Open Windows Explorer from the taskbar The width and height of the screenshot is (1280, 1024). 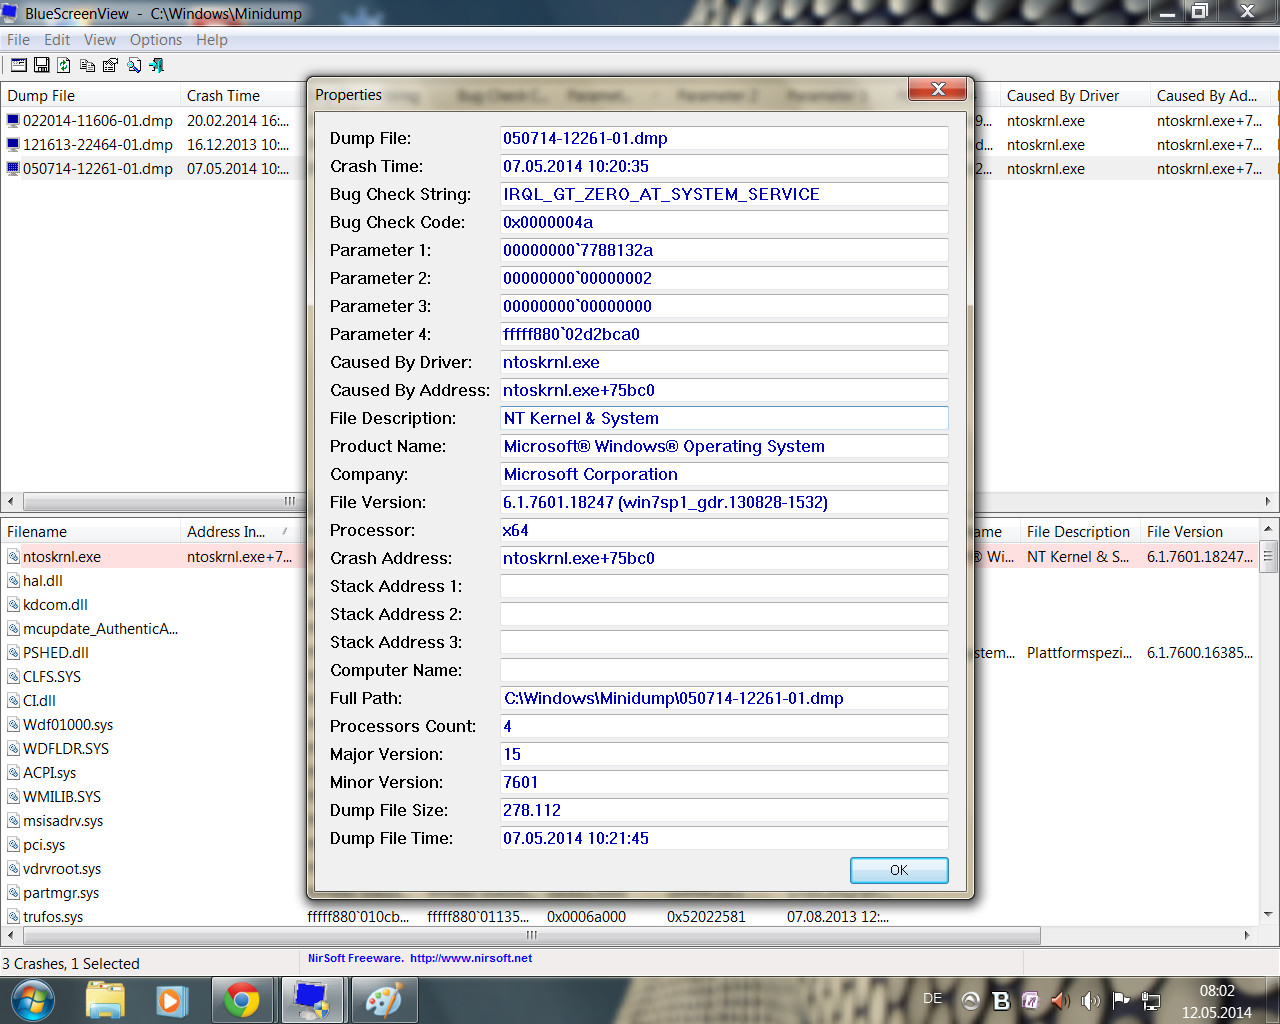105,1000
